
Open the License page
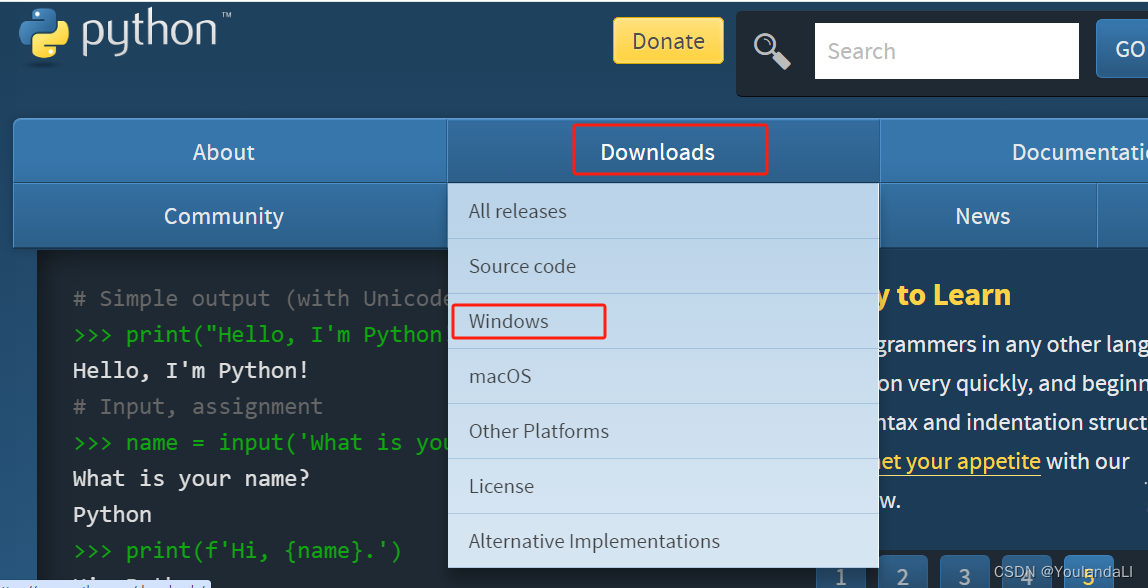point(501,486)
